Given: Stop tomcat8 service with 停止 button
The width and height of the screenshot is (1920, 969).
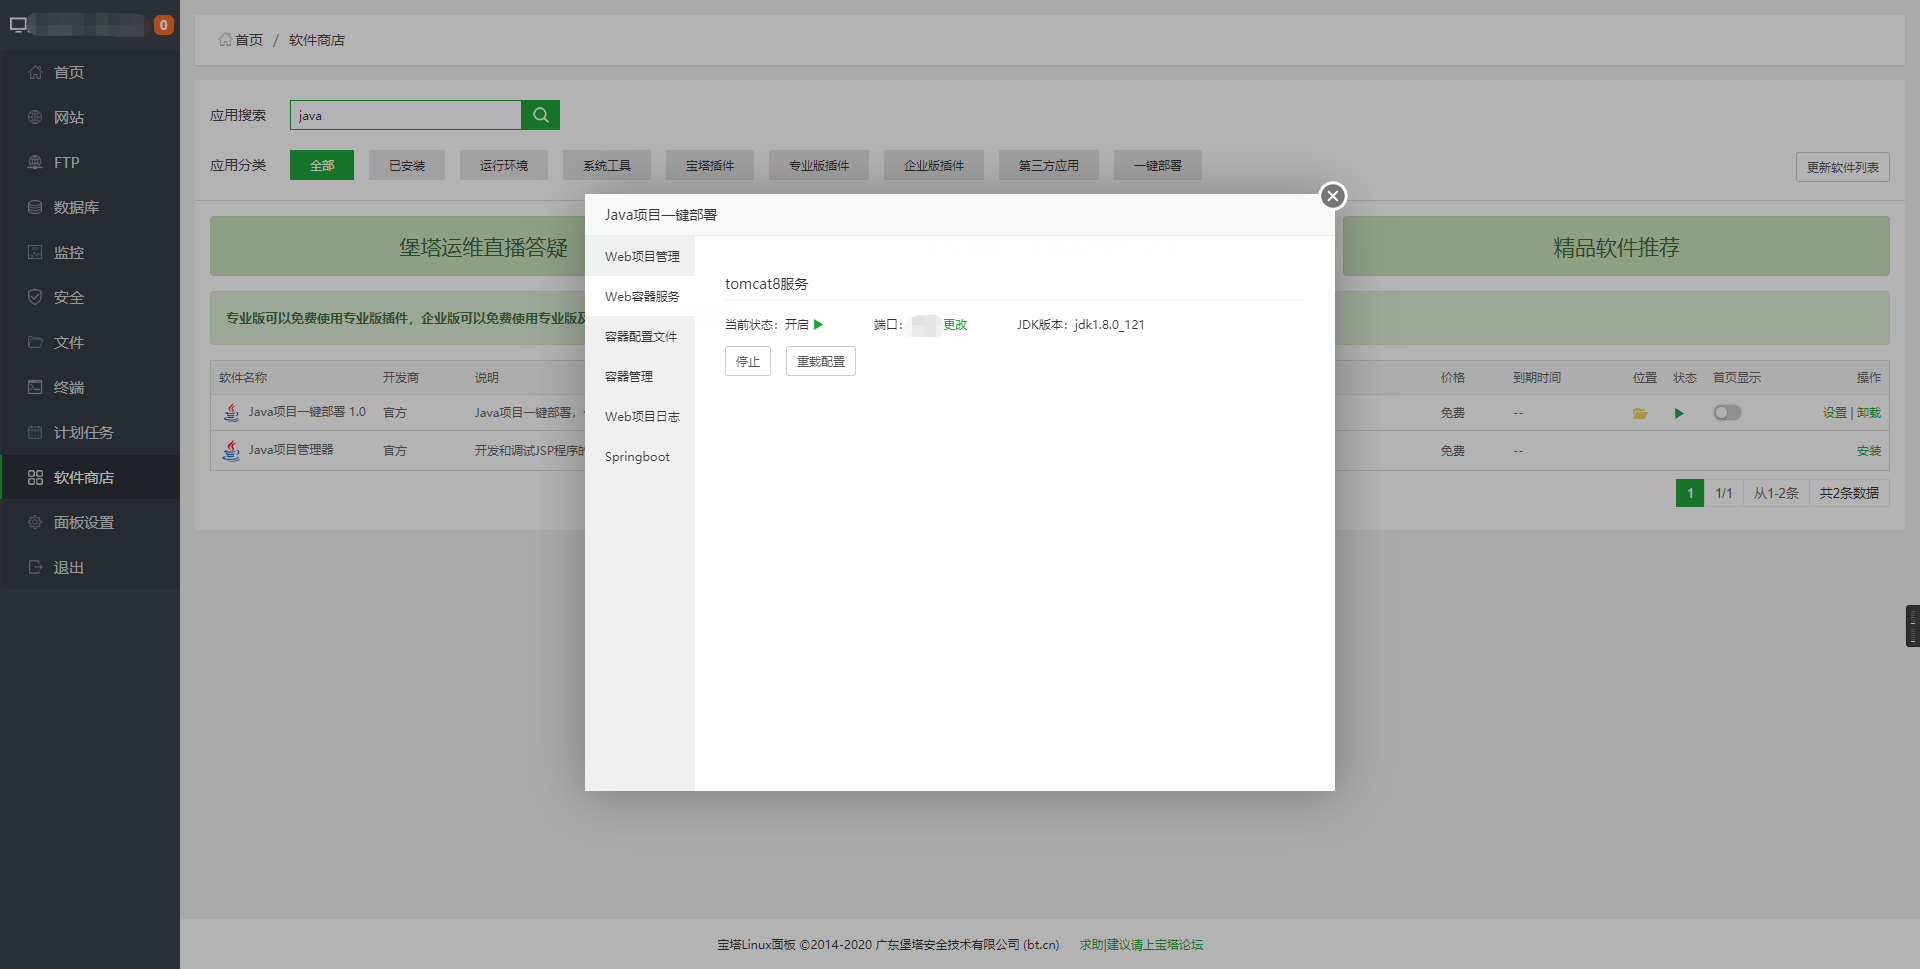Looking at the screenshot, I should point(748,361).
